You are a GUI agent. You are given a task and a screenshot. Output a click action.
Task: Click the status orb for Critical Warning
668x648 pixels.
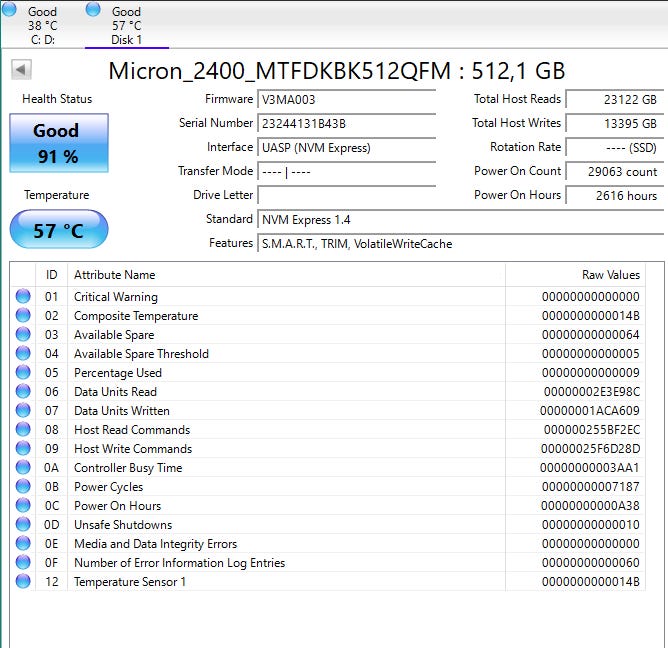(23, 297)
